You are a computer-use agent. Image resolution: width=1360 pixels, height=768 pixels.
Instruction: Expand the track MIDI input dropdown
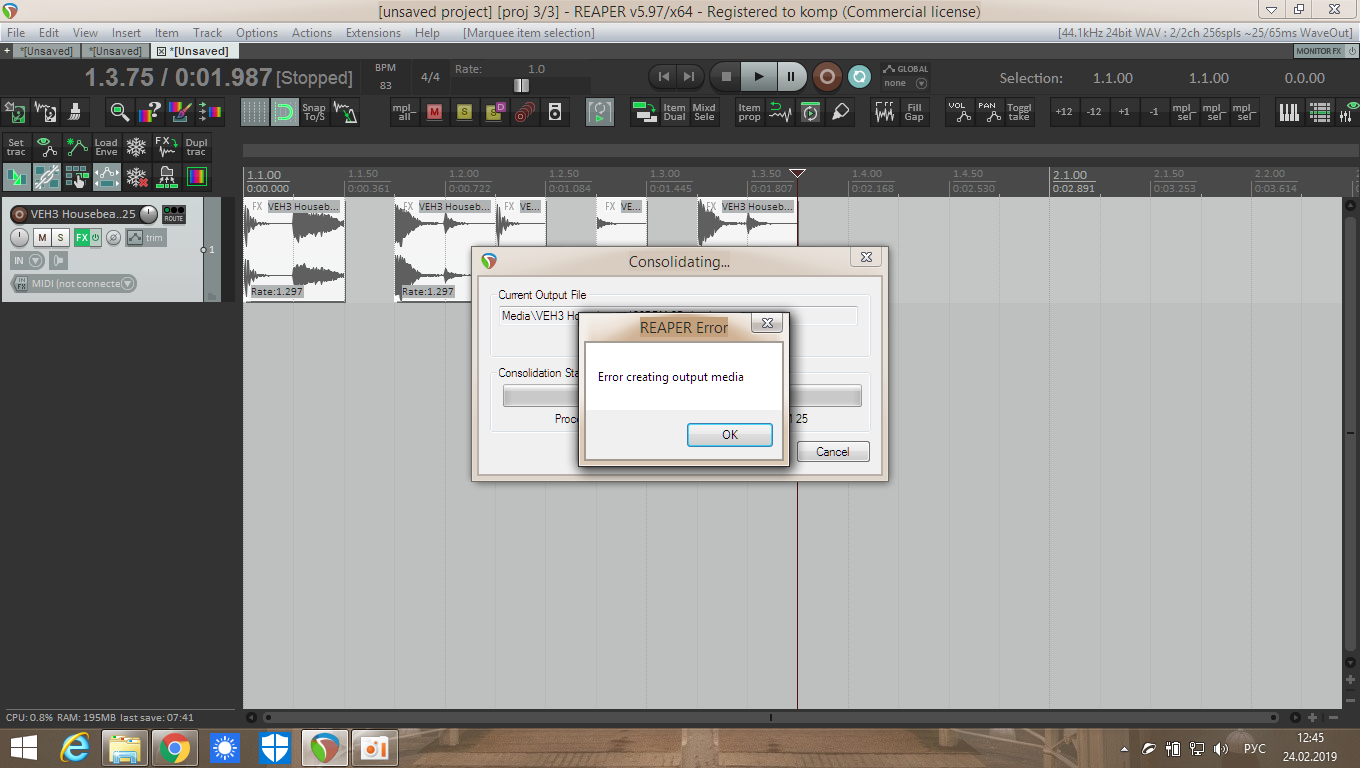click(127, 284)
